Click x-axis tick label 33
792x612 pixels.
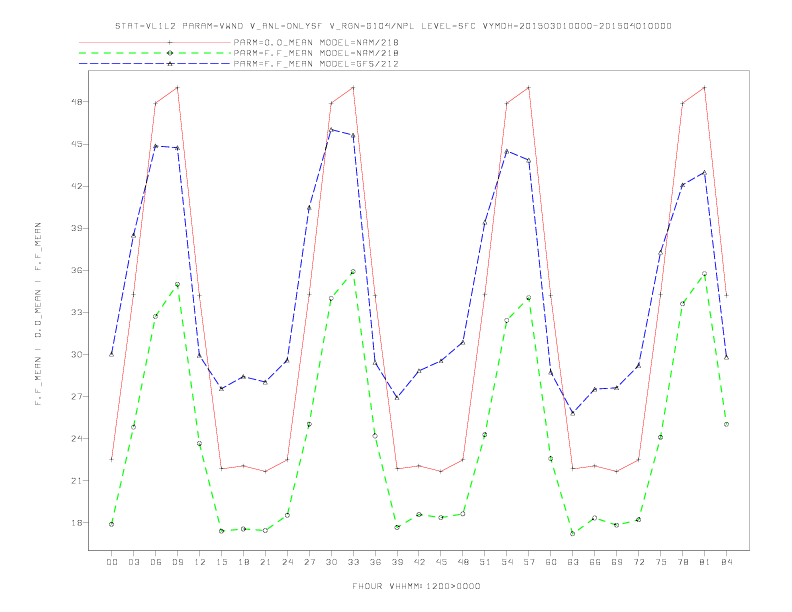coord(353,562)
